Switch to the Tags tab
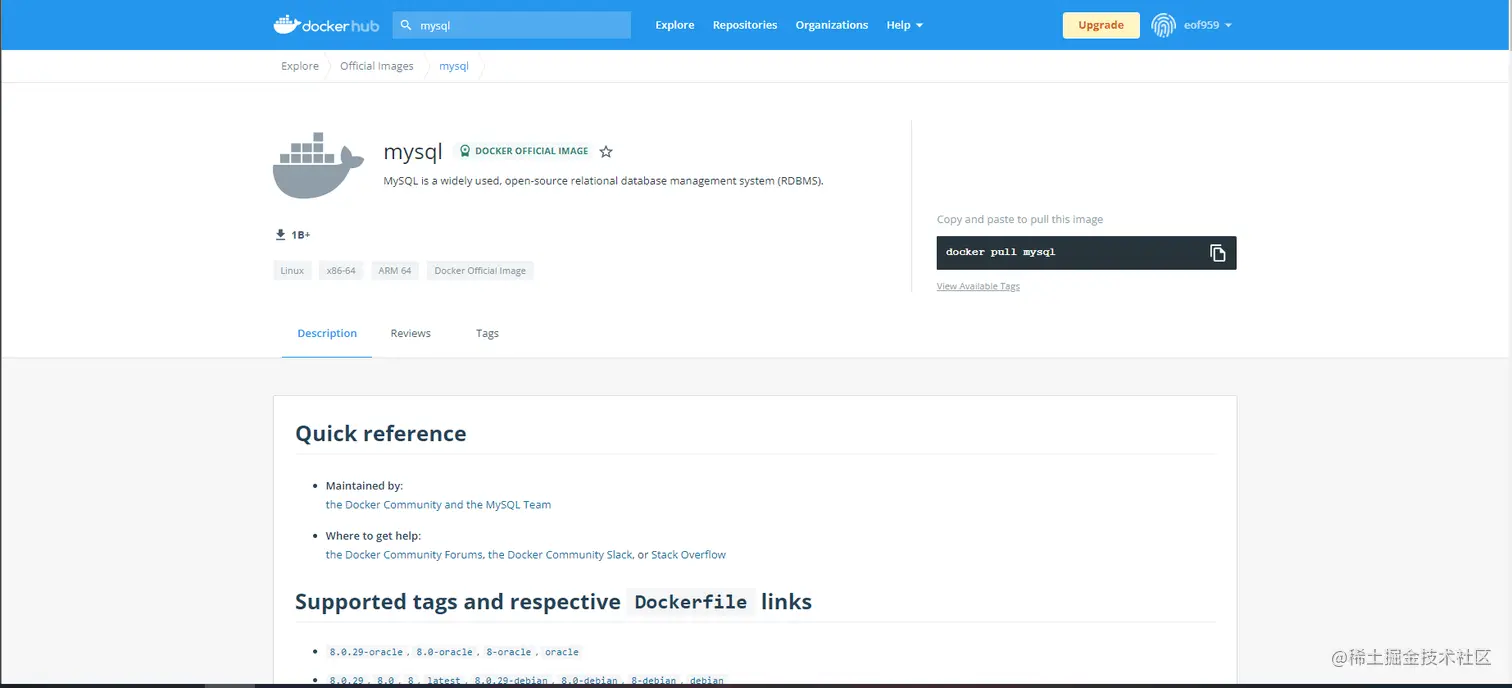The image size is (1512, 688). point(487,333)
